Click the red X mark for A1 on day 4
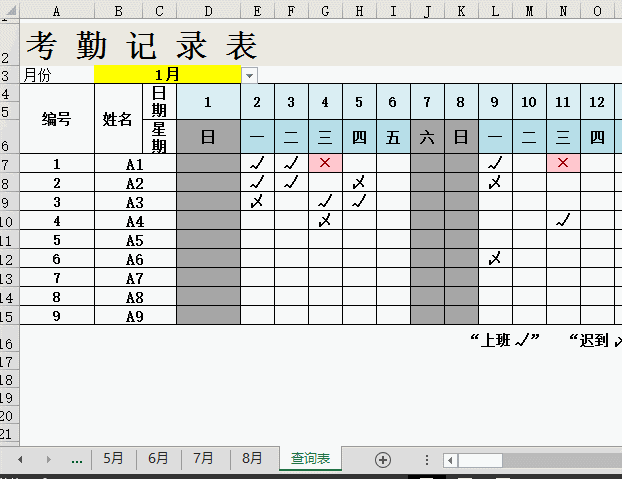Image resolution: width=622 pixels, height=479 pixels. coord(324,163)
